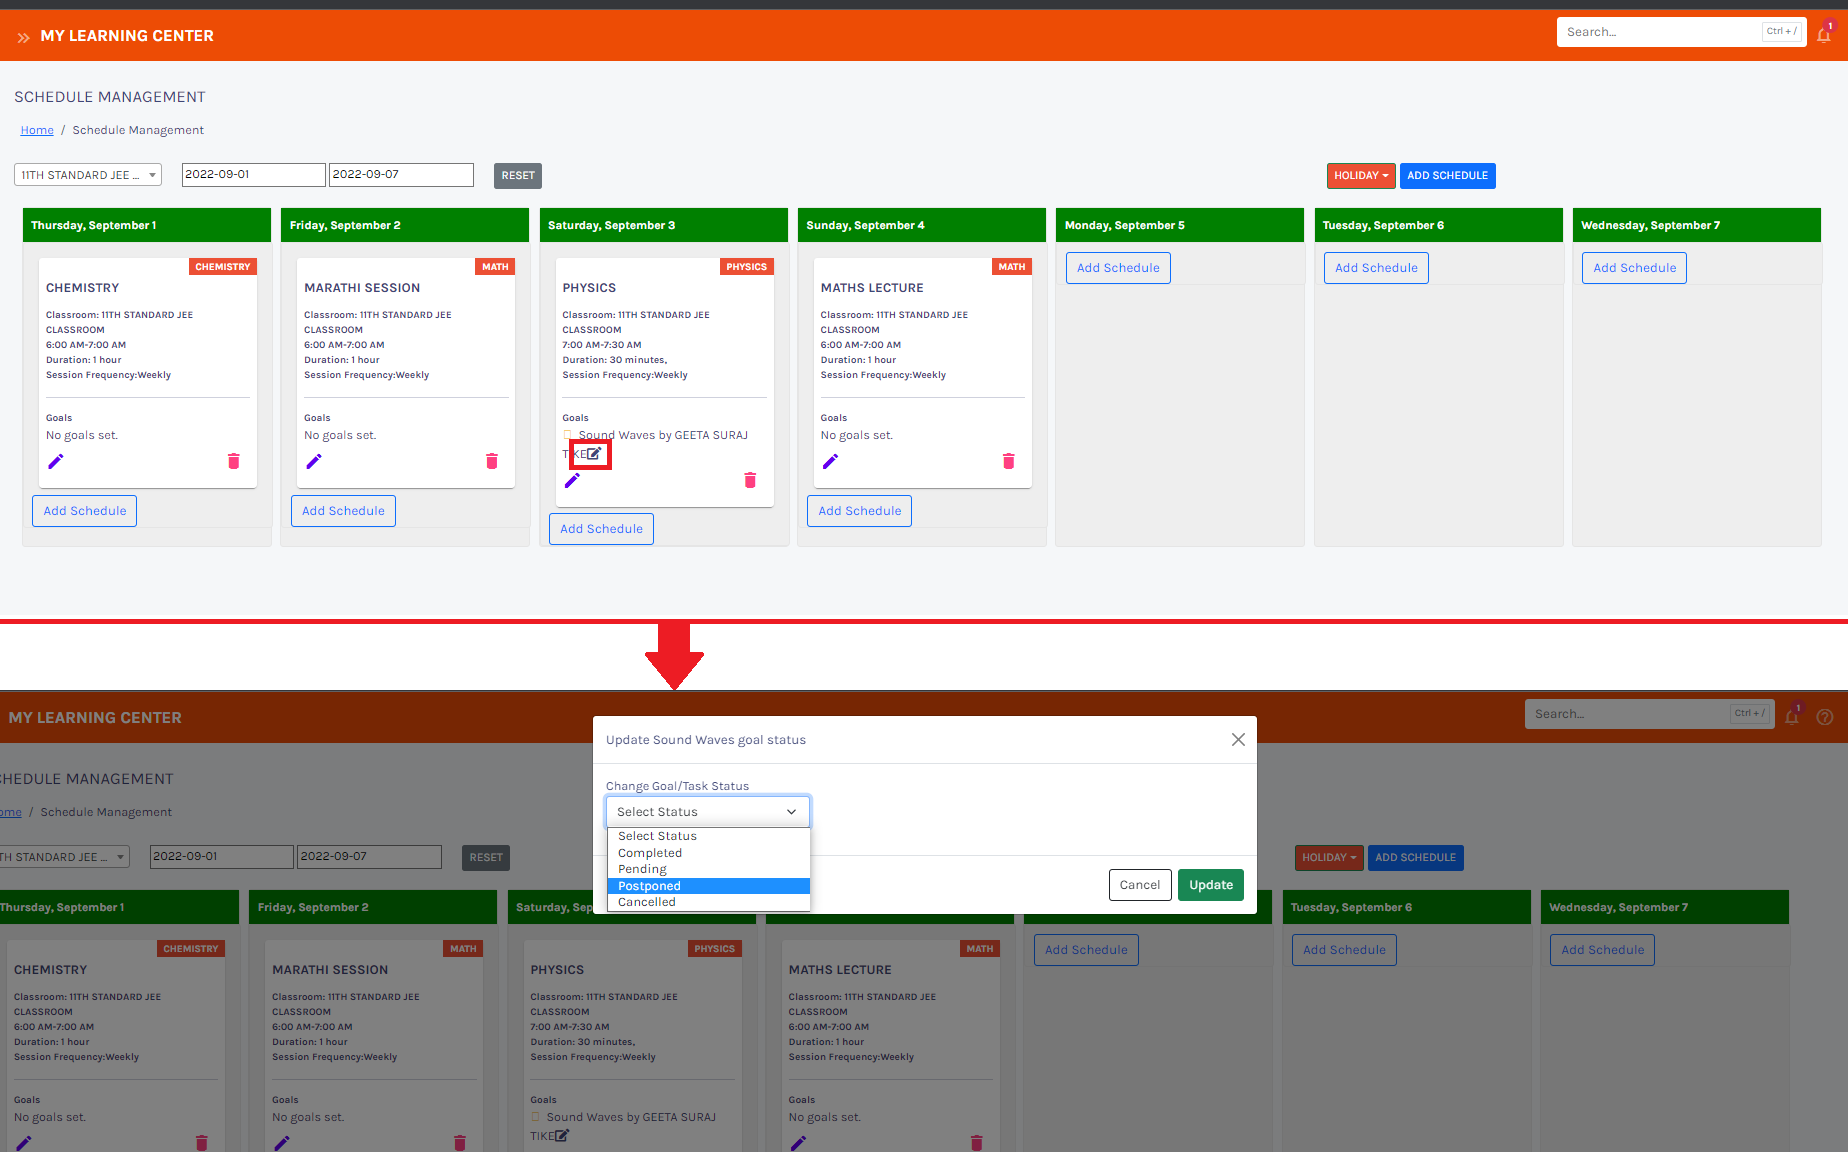This screenshot has height=1152, width=1848.
Task: Edit the Chemistry schedule with pencil icon
Action: [x=56, y=461]
